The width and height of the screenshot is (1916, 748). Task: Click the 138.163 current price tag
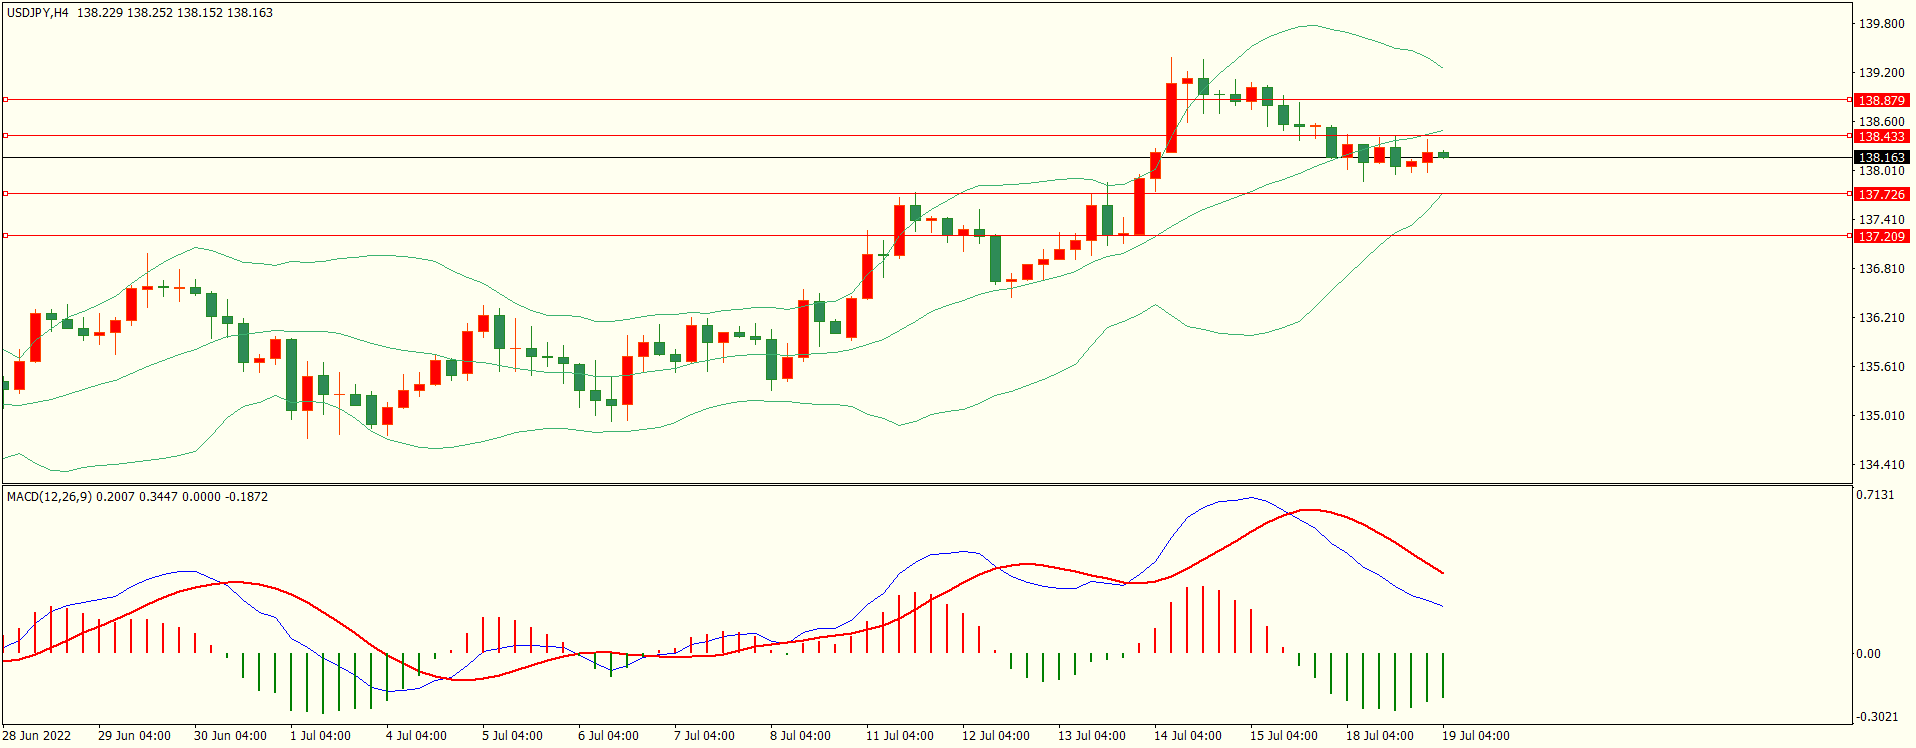tap(1881, 158)
